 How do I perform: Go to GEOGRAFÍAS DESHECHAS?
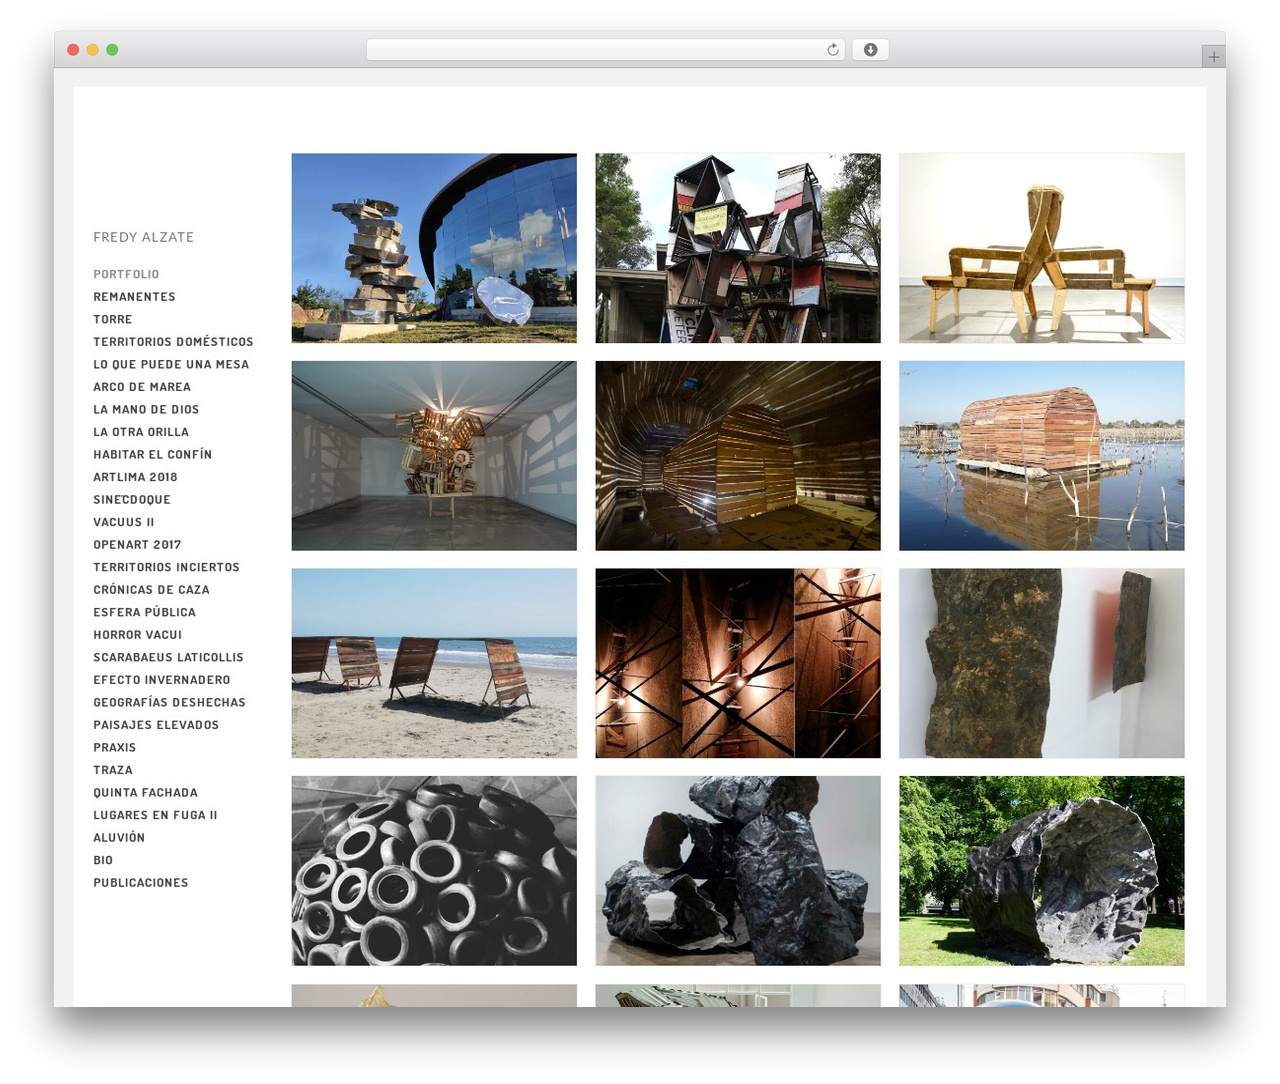(169, 702)
